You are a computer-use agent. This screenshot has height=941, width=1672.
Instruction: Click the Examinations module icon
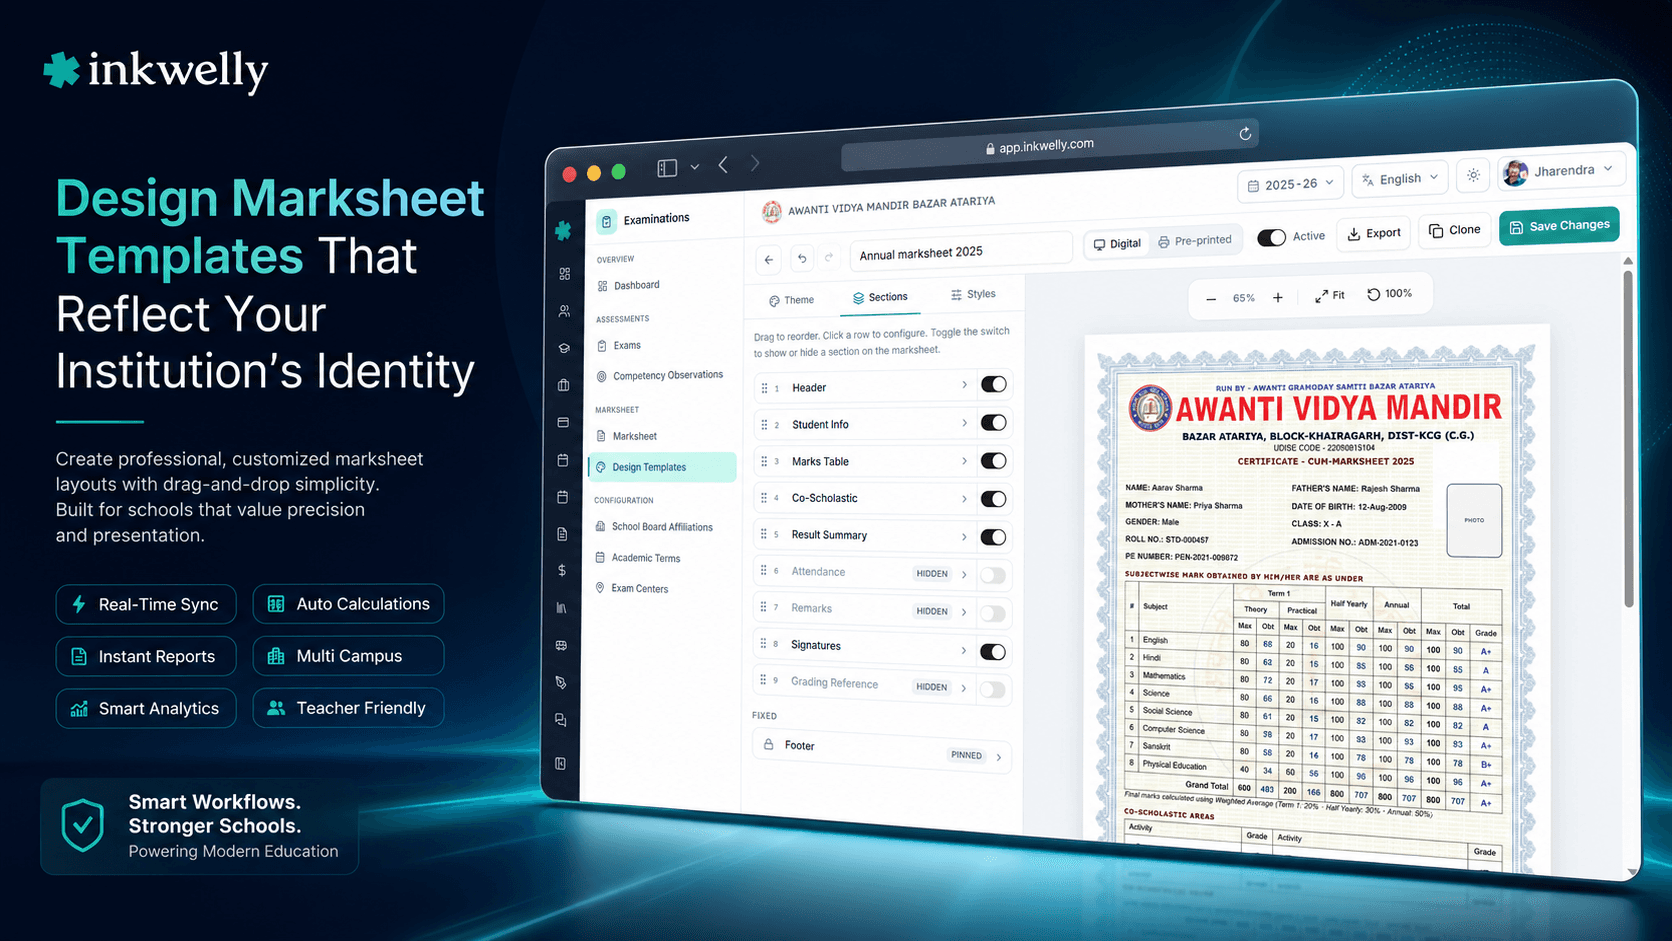point(607,221)
